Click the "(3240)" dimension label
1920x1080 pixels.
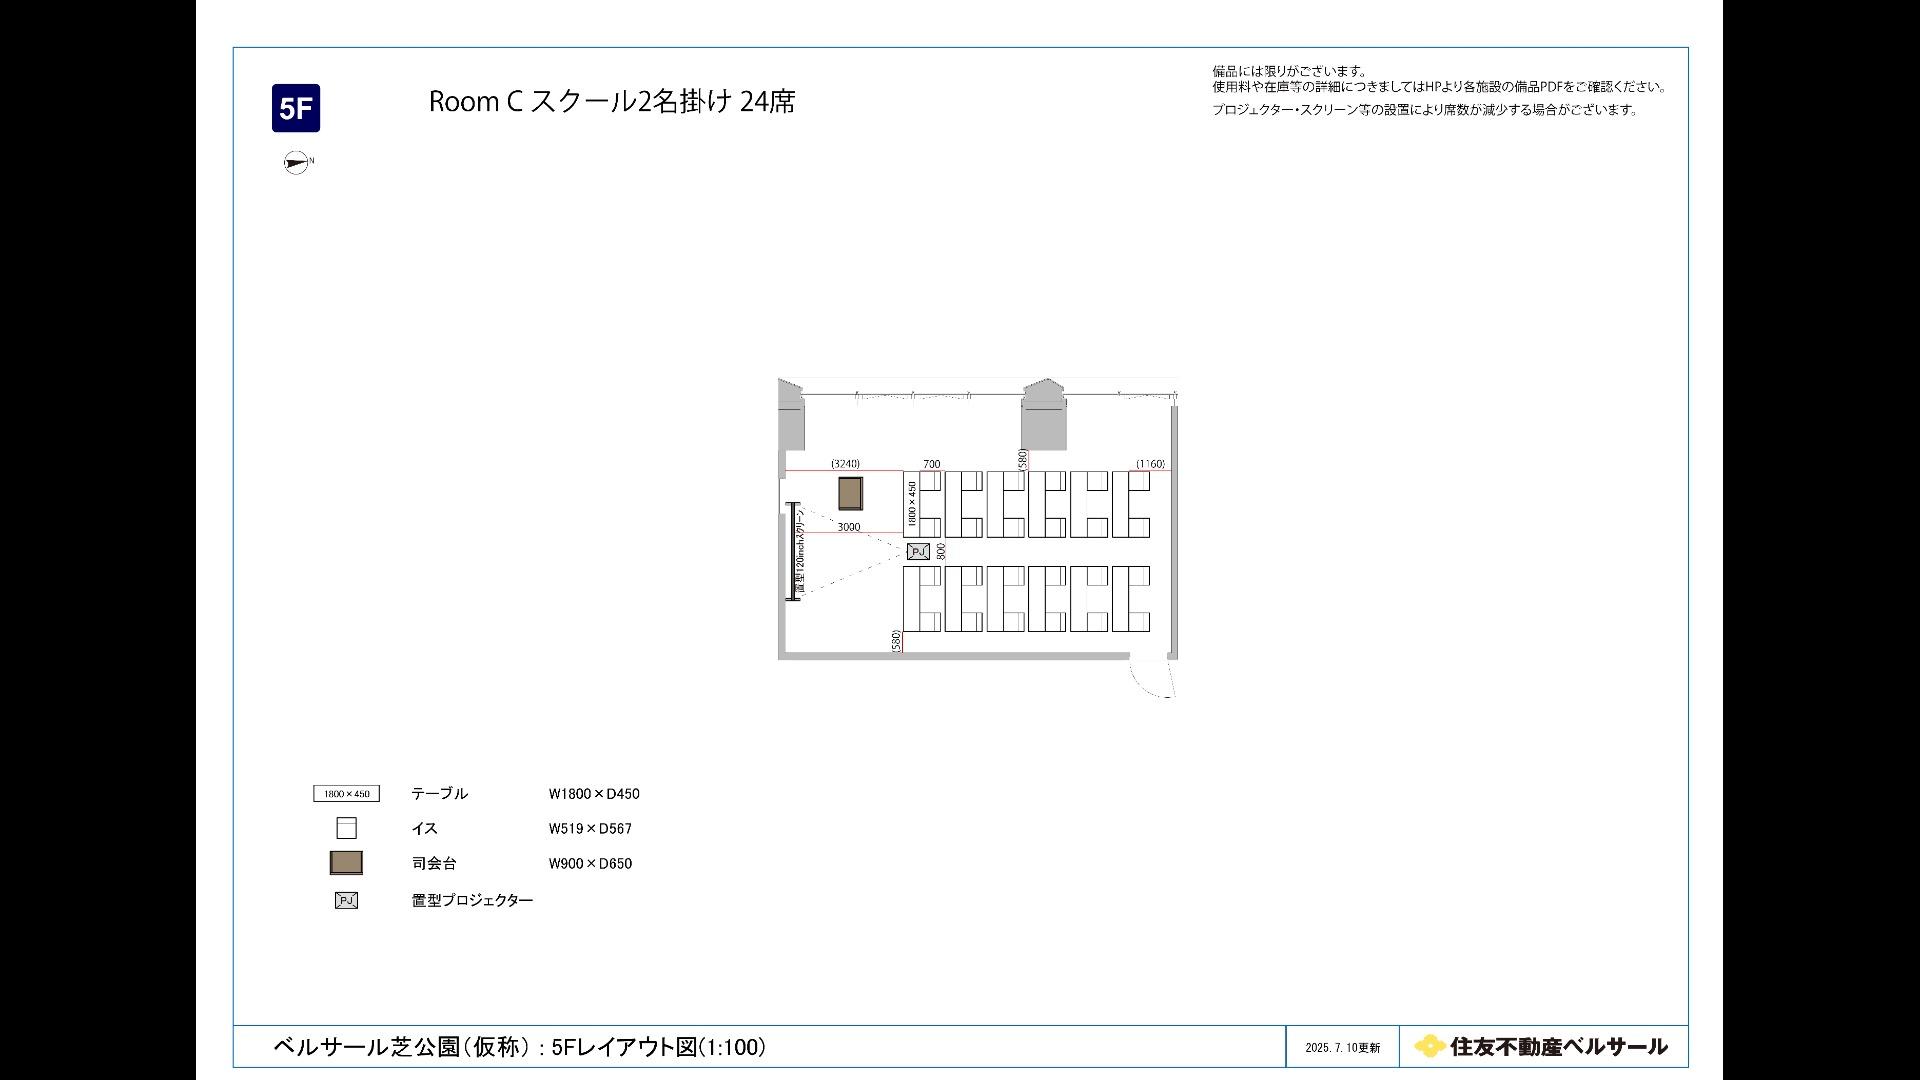pos(845,464)
